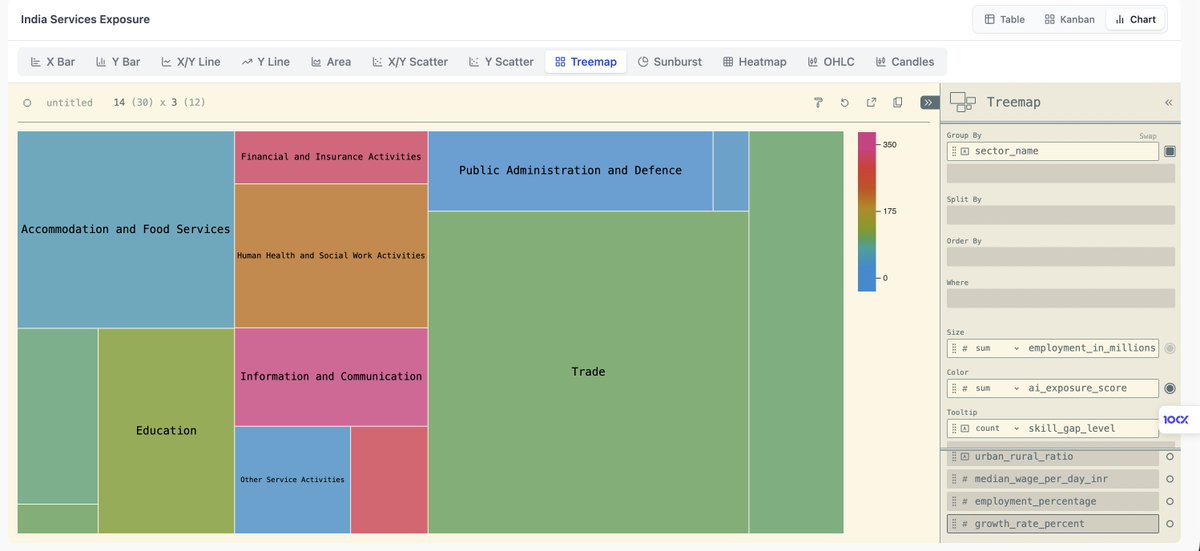
Task: Open the sum aggregate dropdown for employment_in_millions
Action: coord(998,348)
